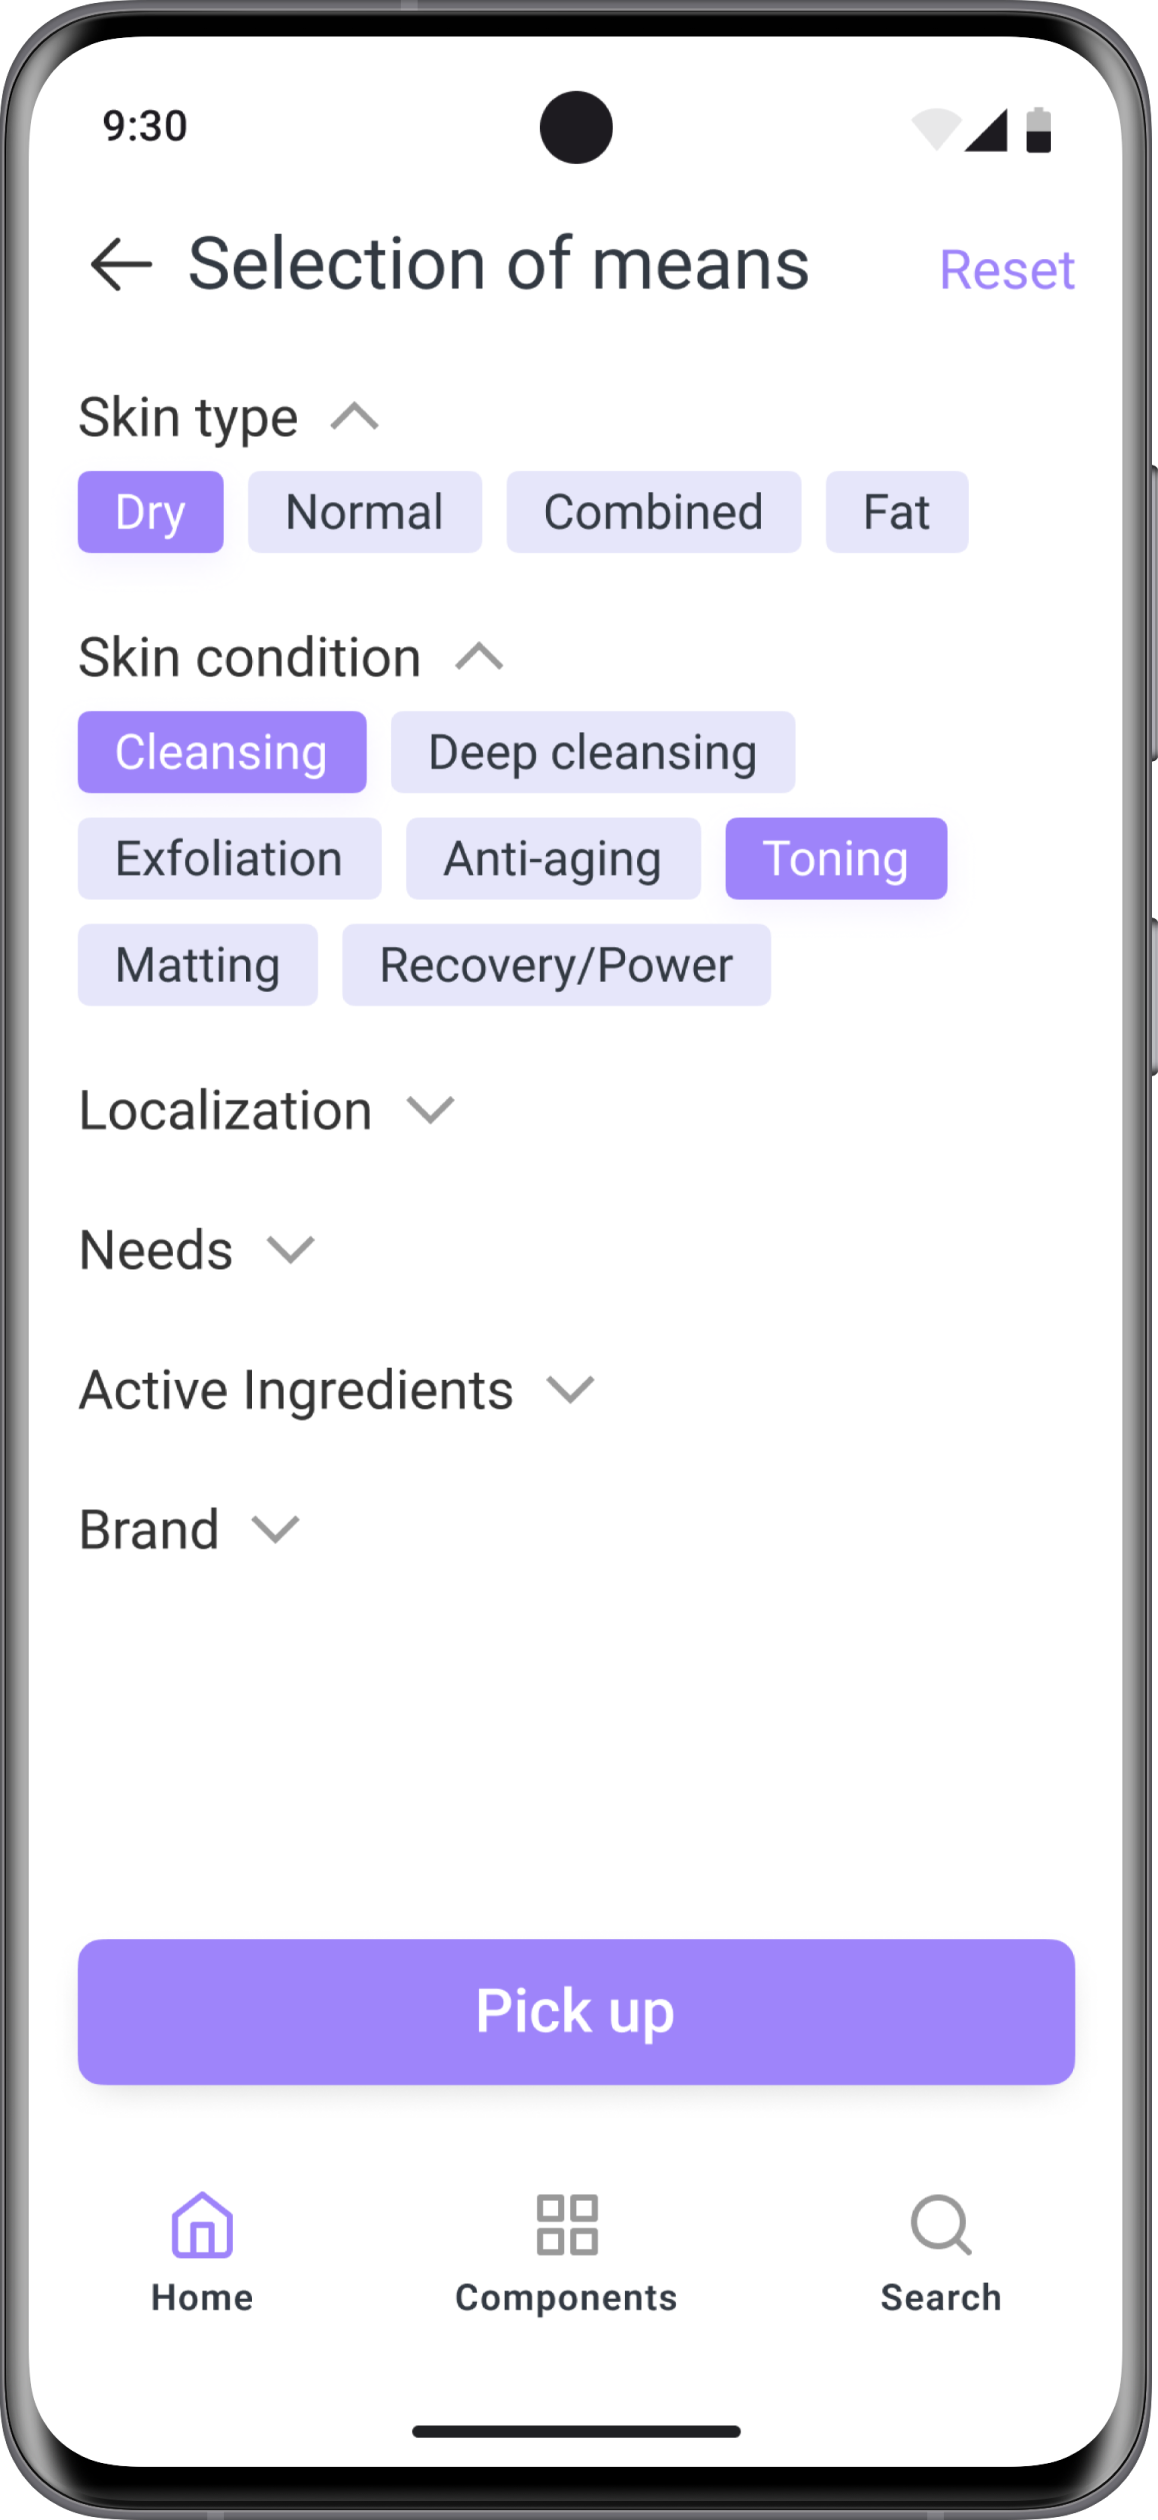
Task: Toggle the Deep cleansing chip
Action: [592, 752]
